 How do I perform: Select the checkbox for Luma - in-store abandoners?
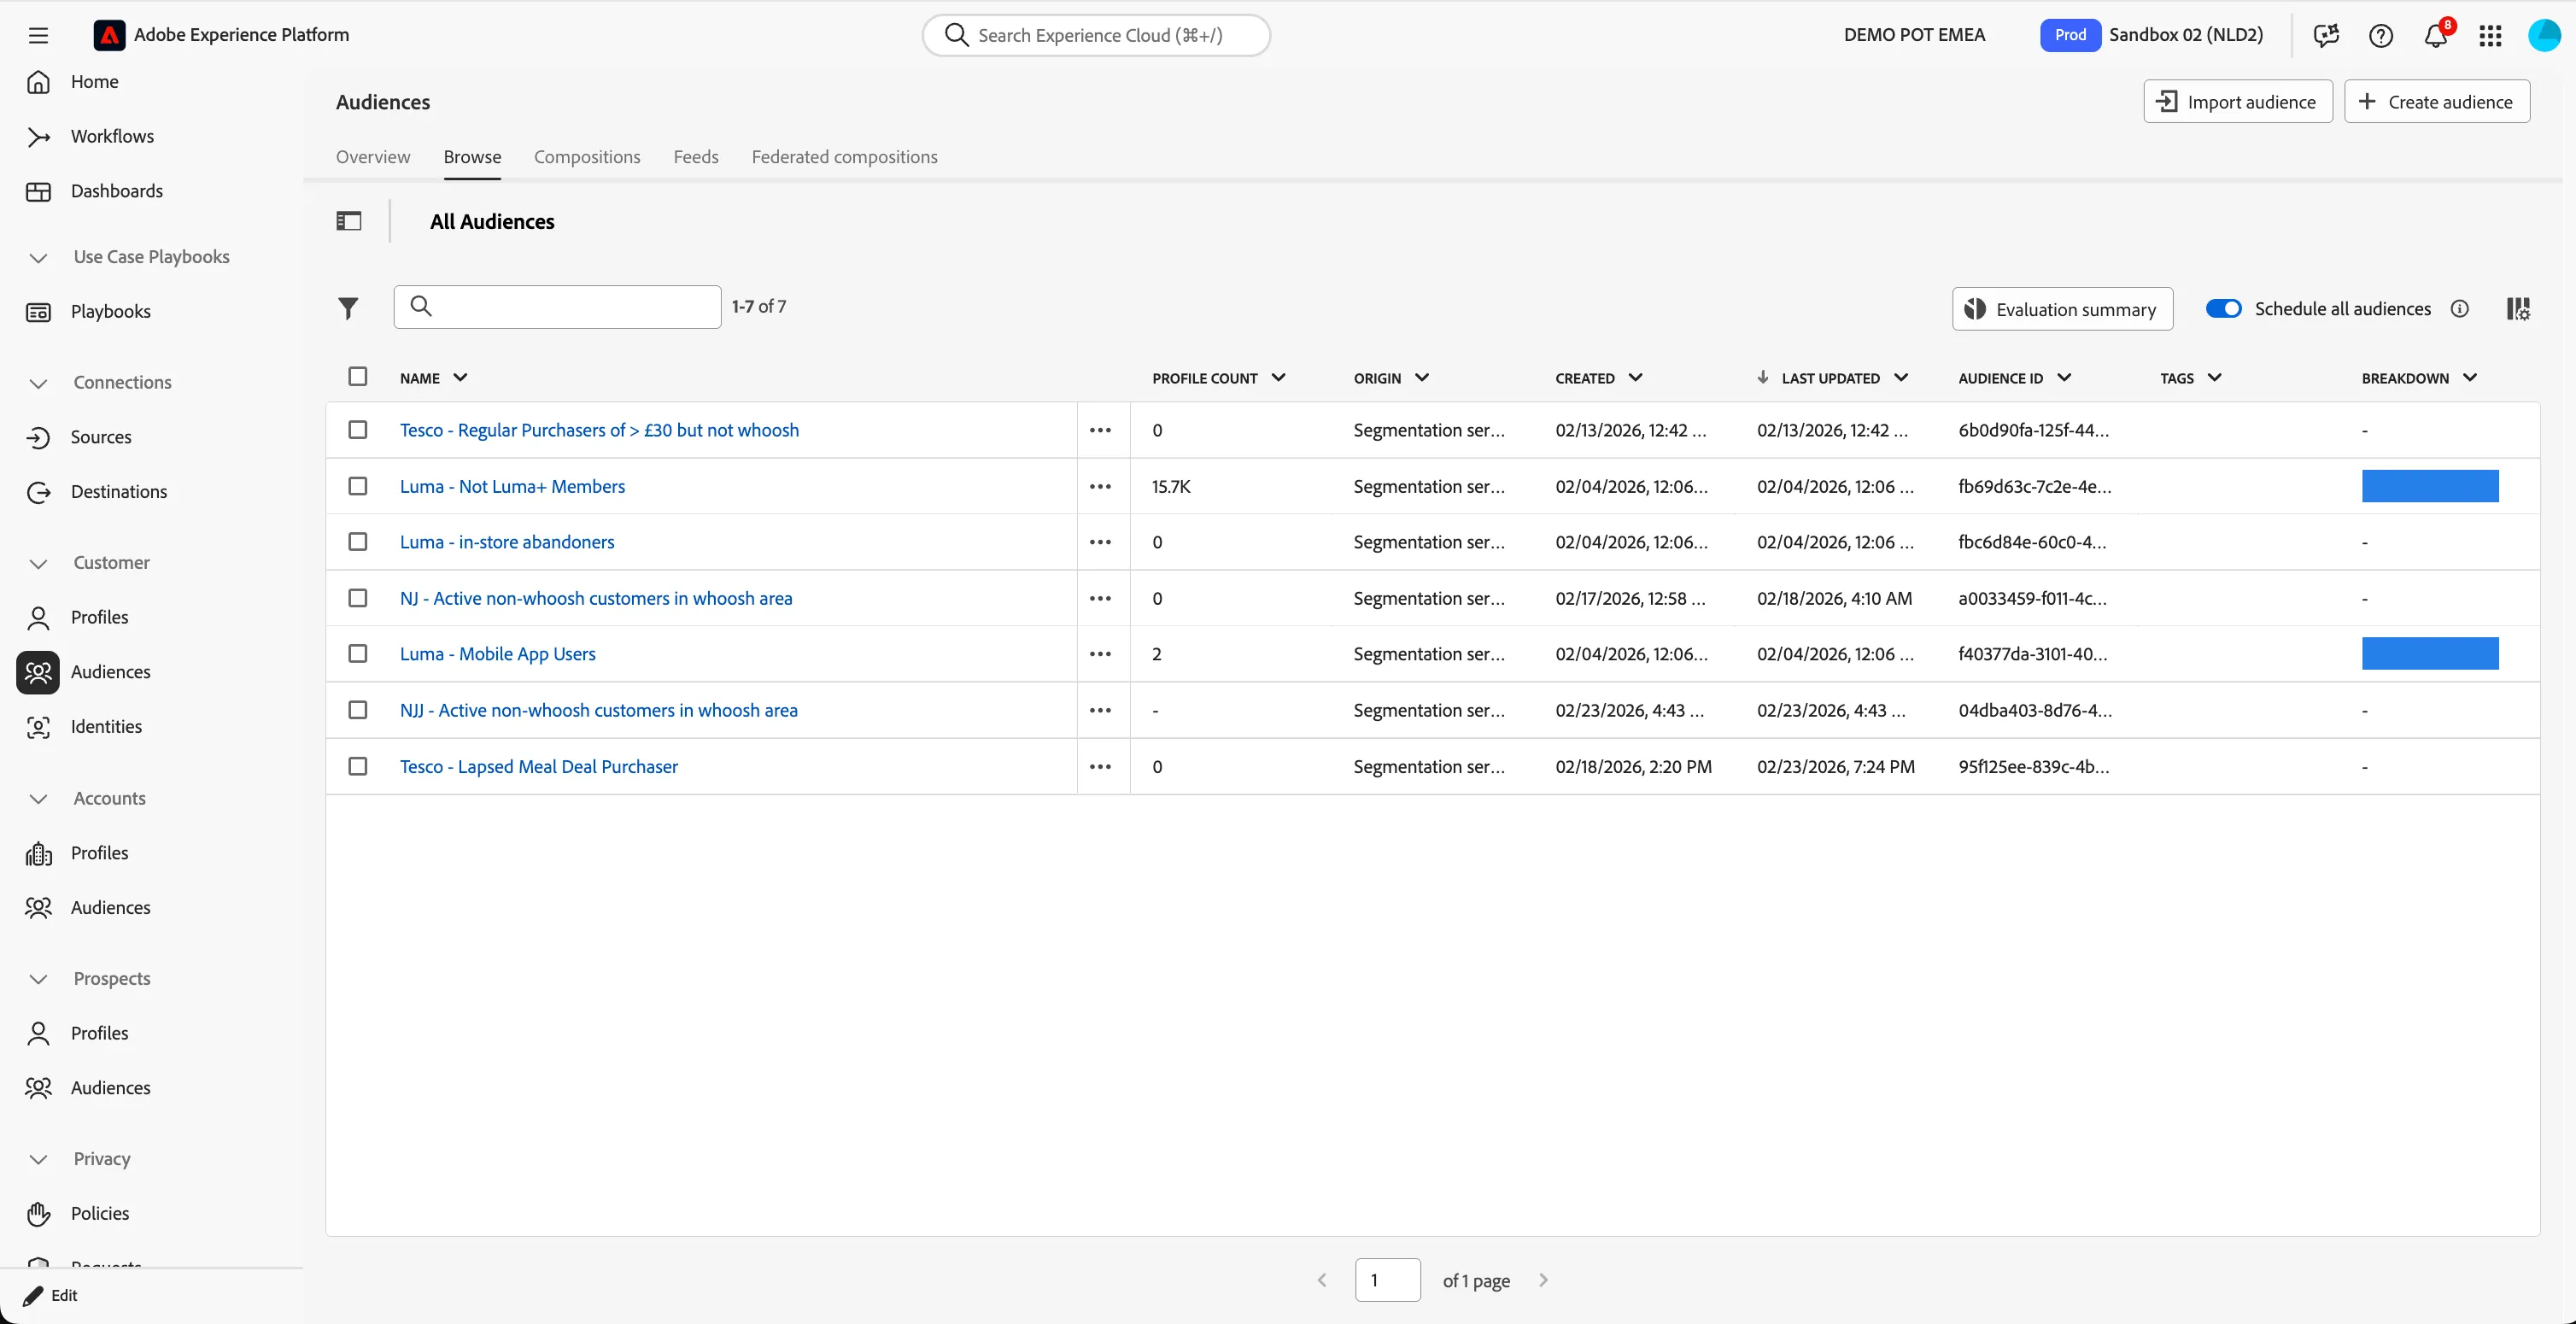(358, 542)
